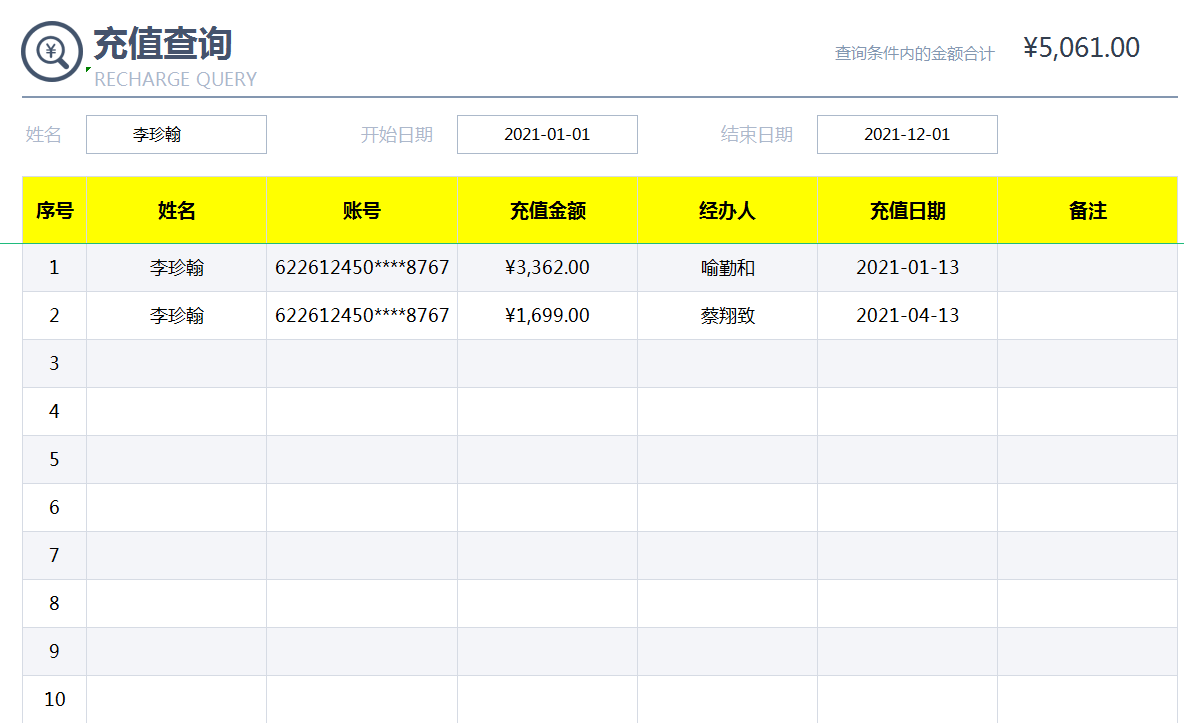Select the 姓名 input field containing 李珍翰
Screen dimensions: 1184x723
176,134
